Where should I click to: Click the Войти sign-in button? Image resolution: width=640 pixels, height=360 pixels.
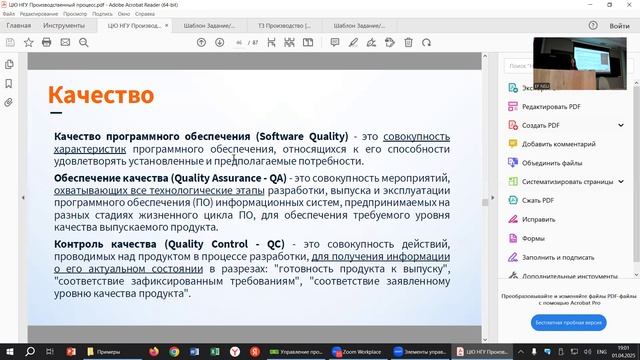619,26
